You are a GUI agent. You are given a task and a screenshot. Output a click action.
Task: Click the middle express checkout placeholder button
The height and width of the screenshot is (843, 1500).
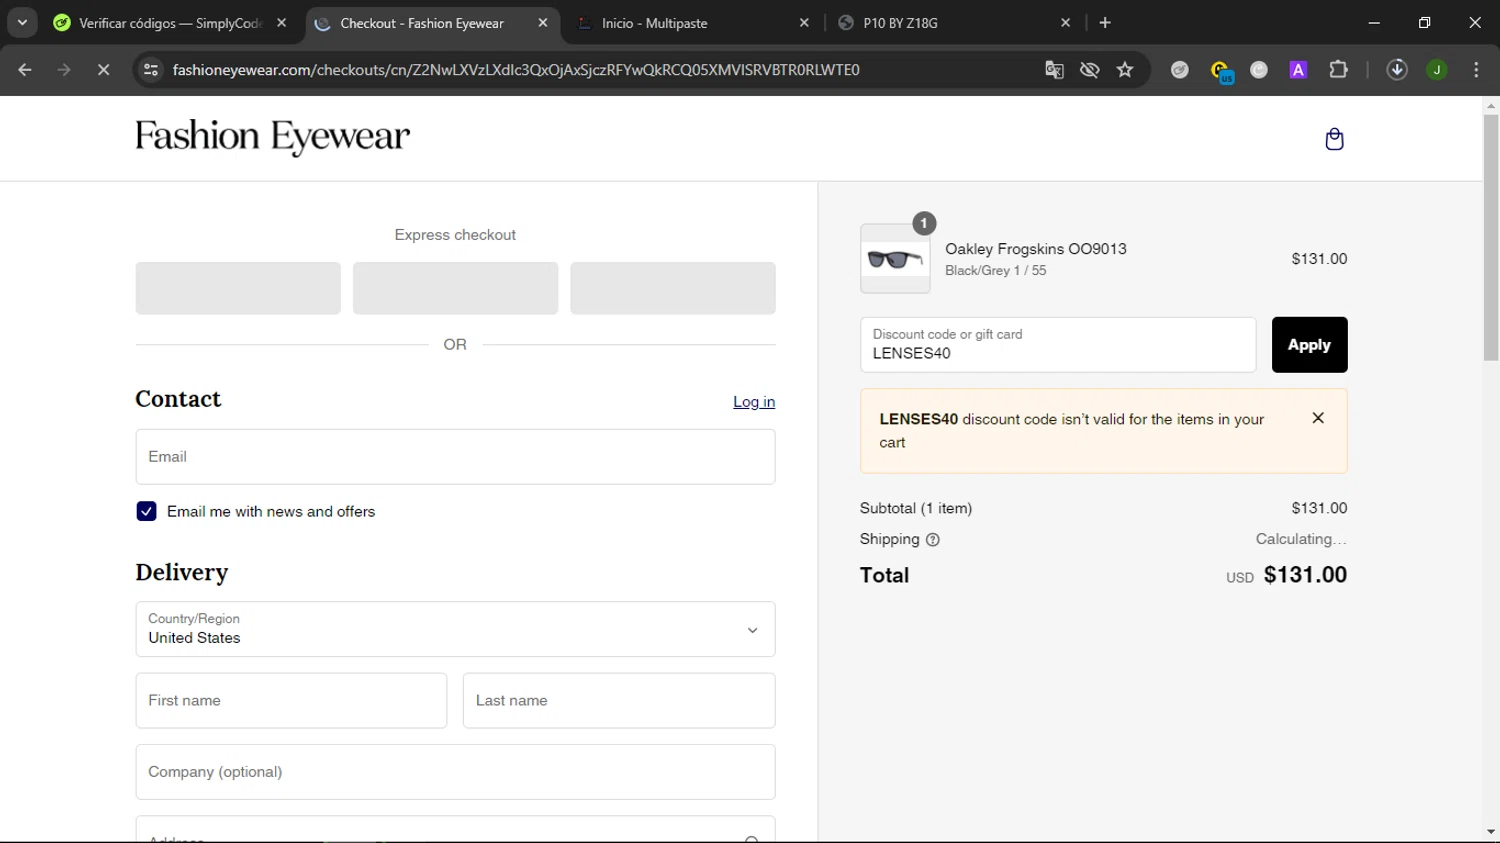455,288
